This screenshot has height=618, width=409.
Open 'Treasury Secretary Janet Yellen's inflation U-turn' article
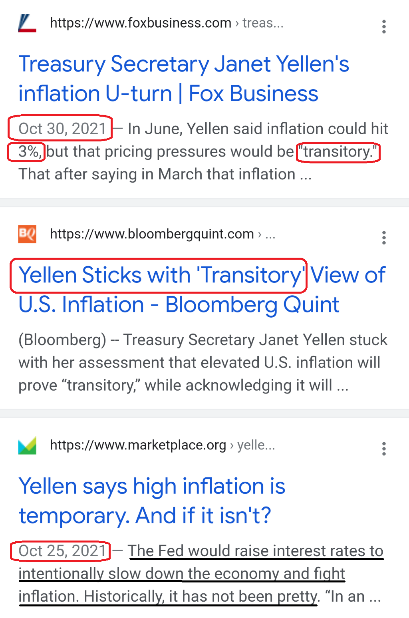pos(184,79)
